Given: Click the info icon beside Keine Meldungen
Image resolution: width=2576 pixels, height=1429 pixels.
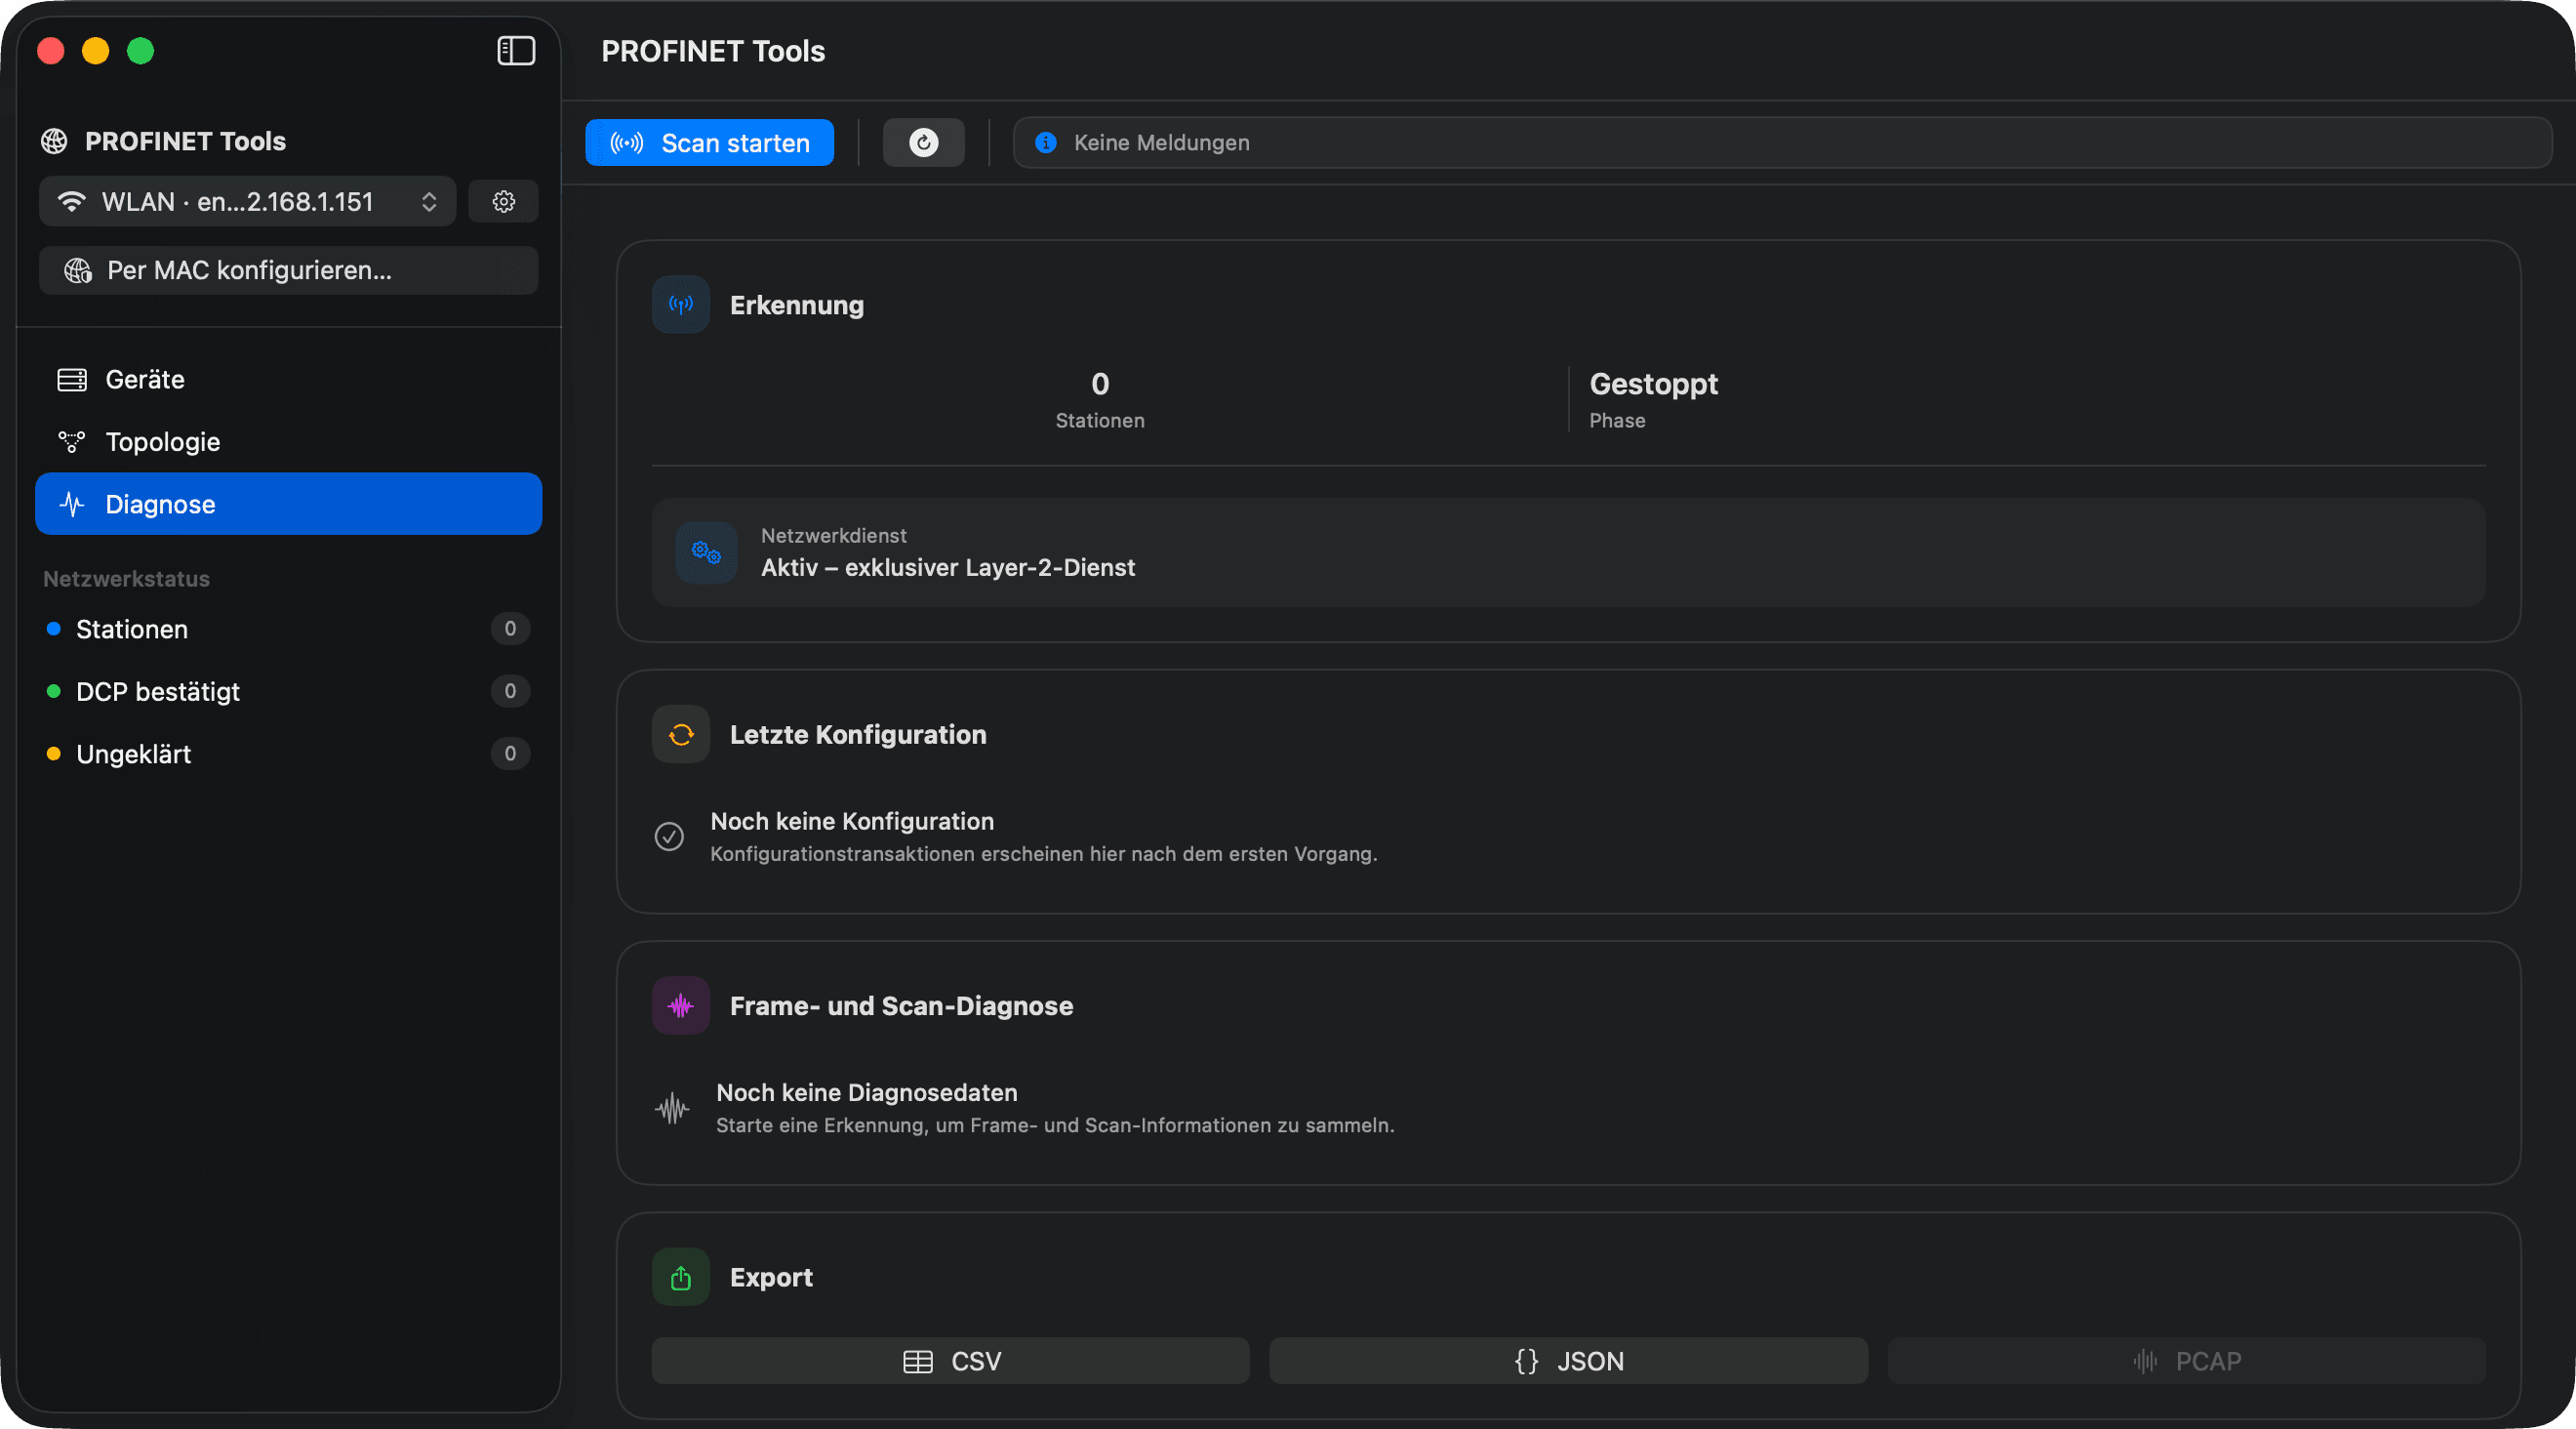Looking at the screenshot, I should pyautogui.click(x=1046, y=143).
